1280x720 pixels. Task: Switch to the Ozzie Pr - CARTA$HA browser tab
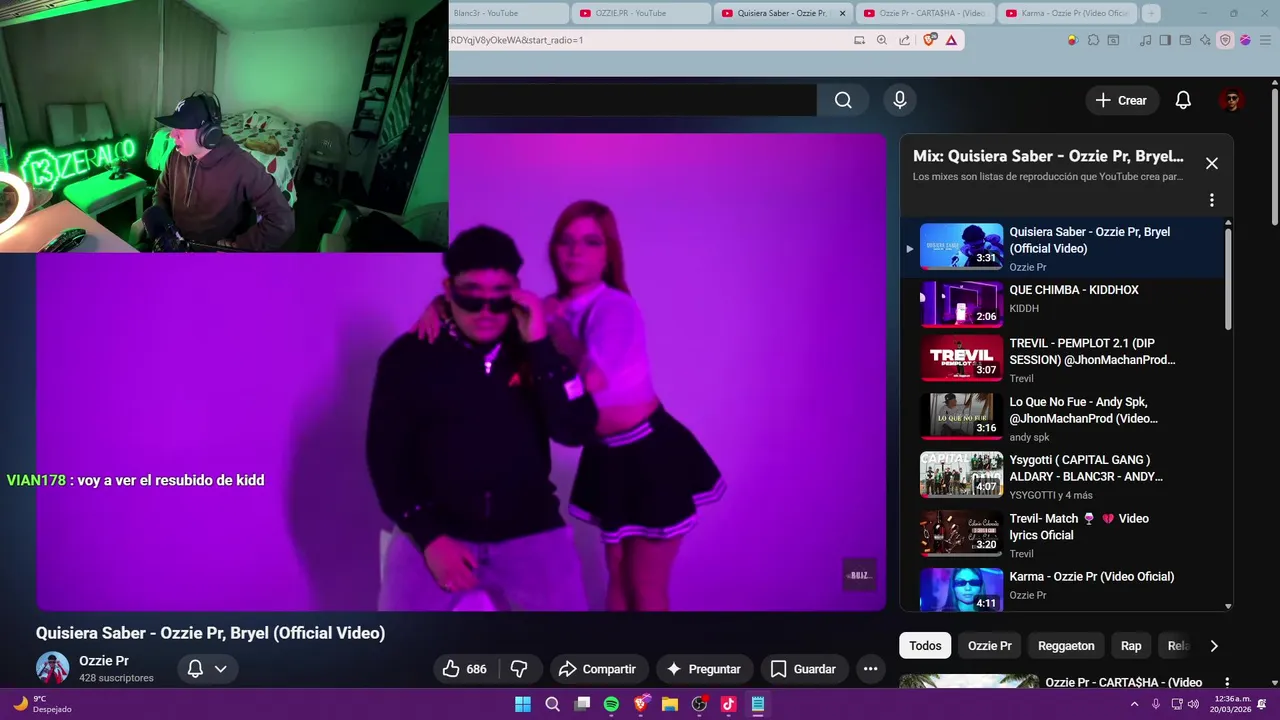point(925,13)
